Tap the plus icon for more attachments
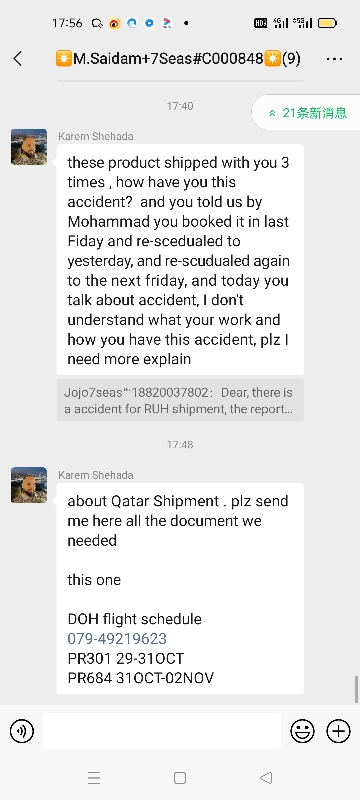360x800 pixels. click(x=338, y=731)
